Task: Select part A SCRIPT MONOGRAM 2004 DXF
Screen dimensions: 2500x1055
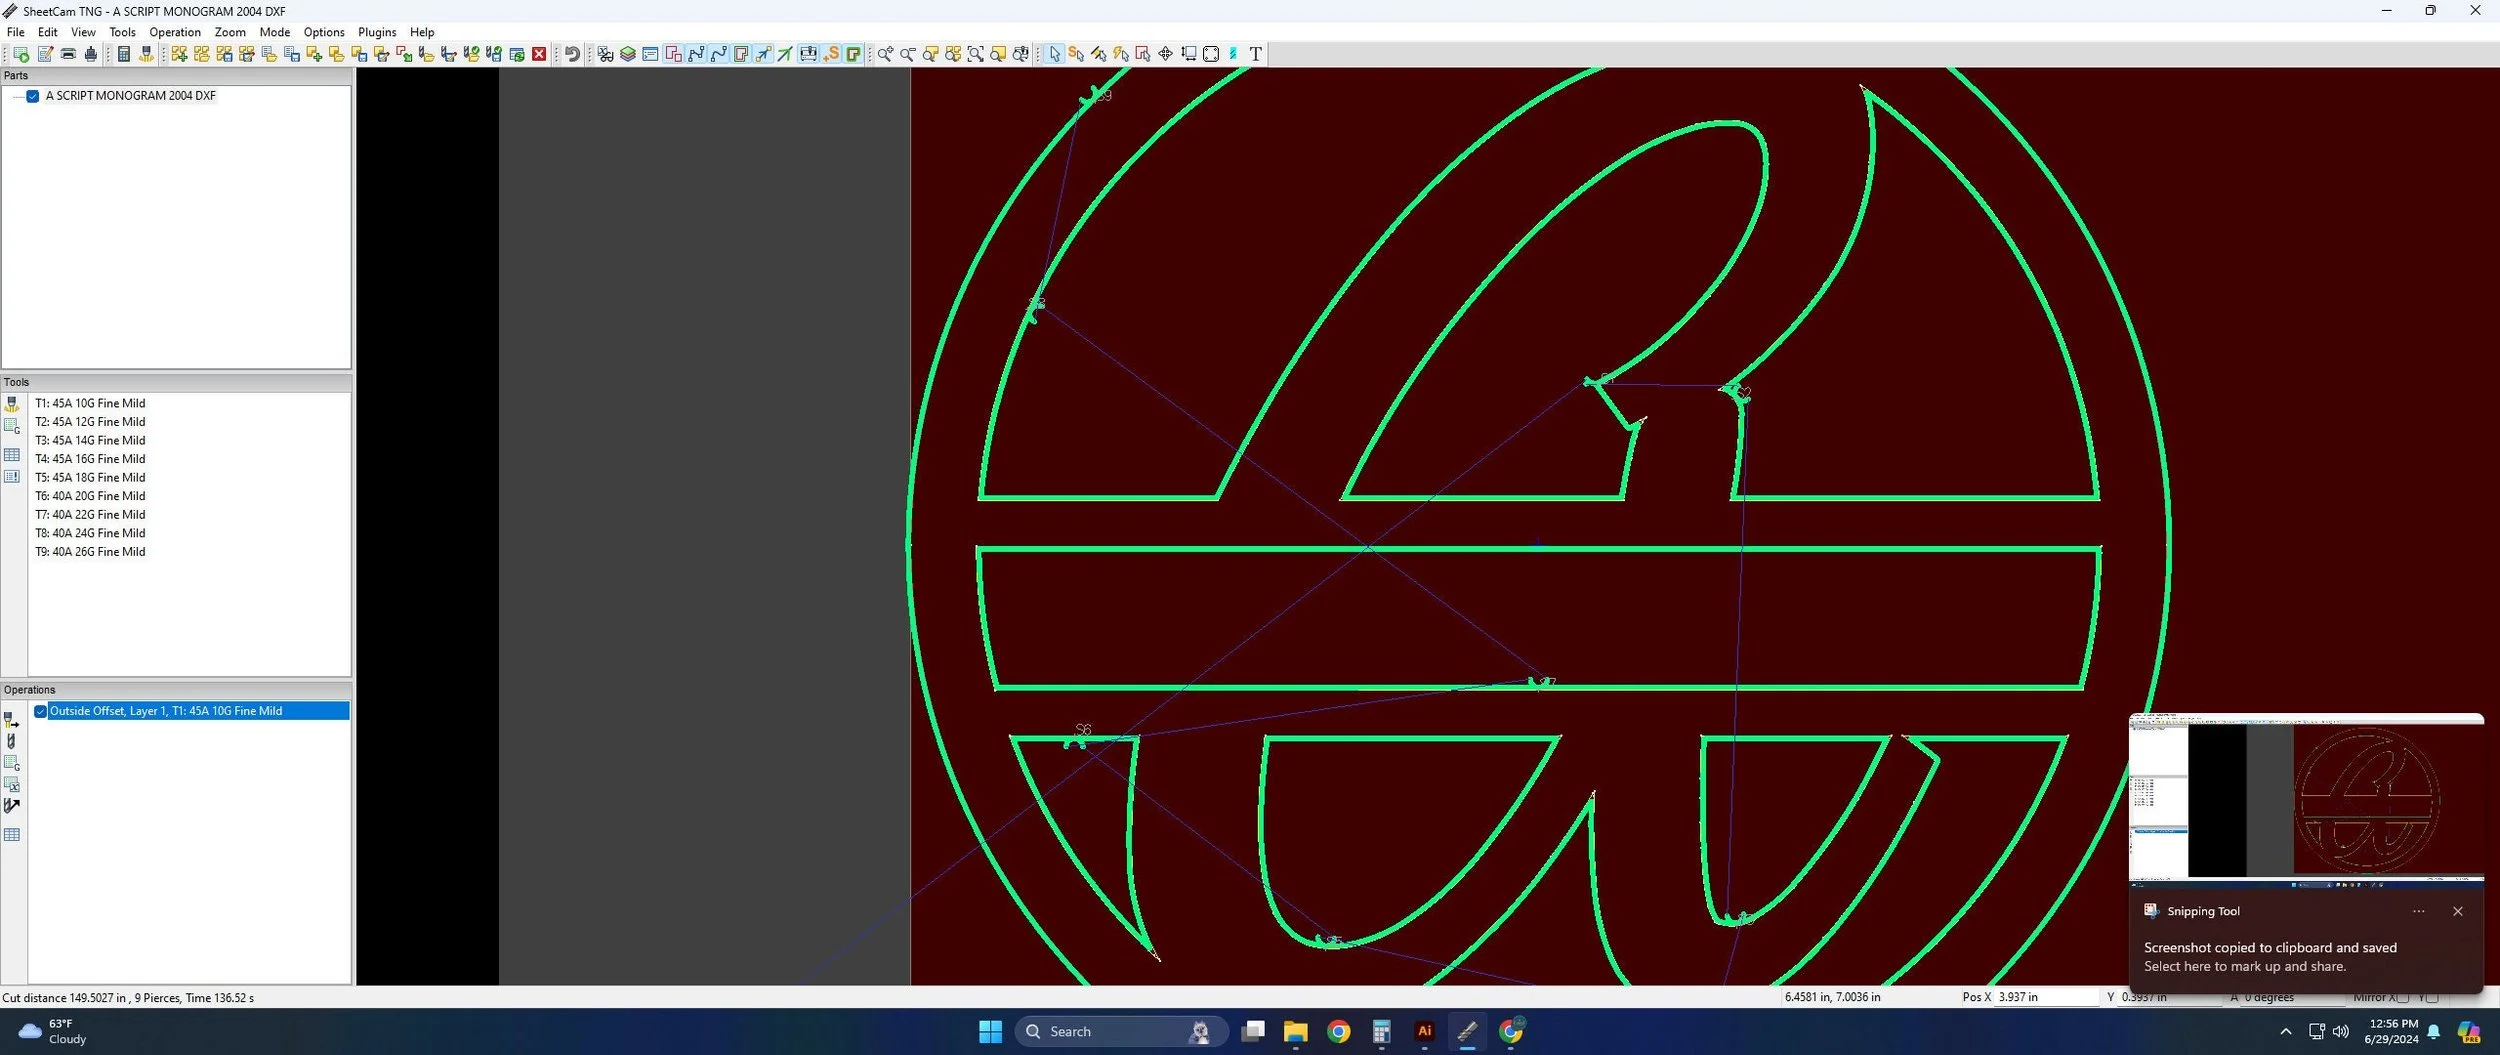Action: [x=131, y=96]
